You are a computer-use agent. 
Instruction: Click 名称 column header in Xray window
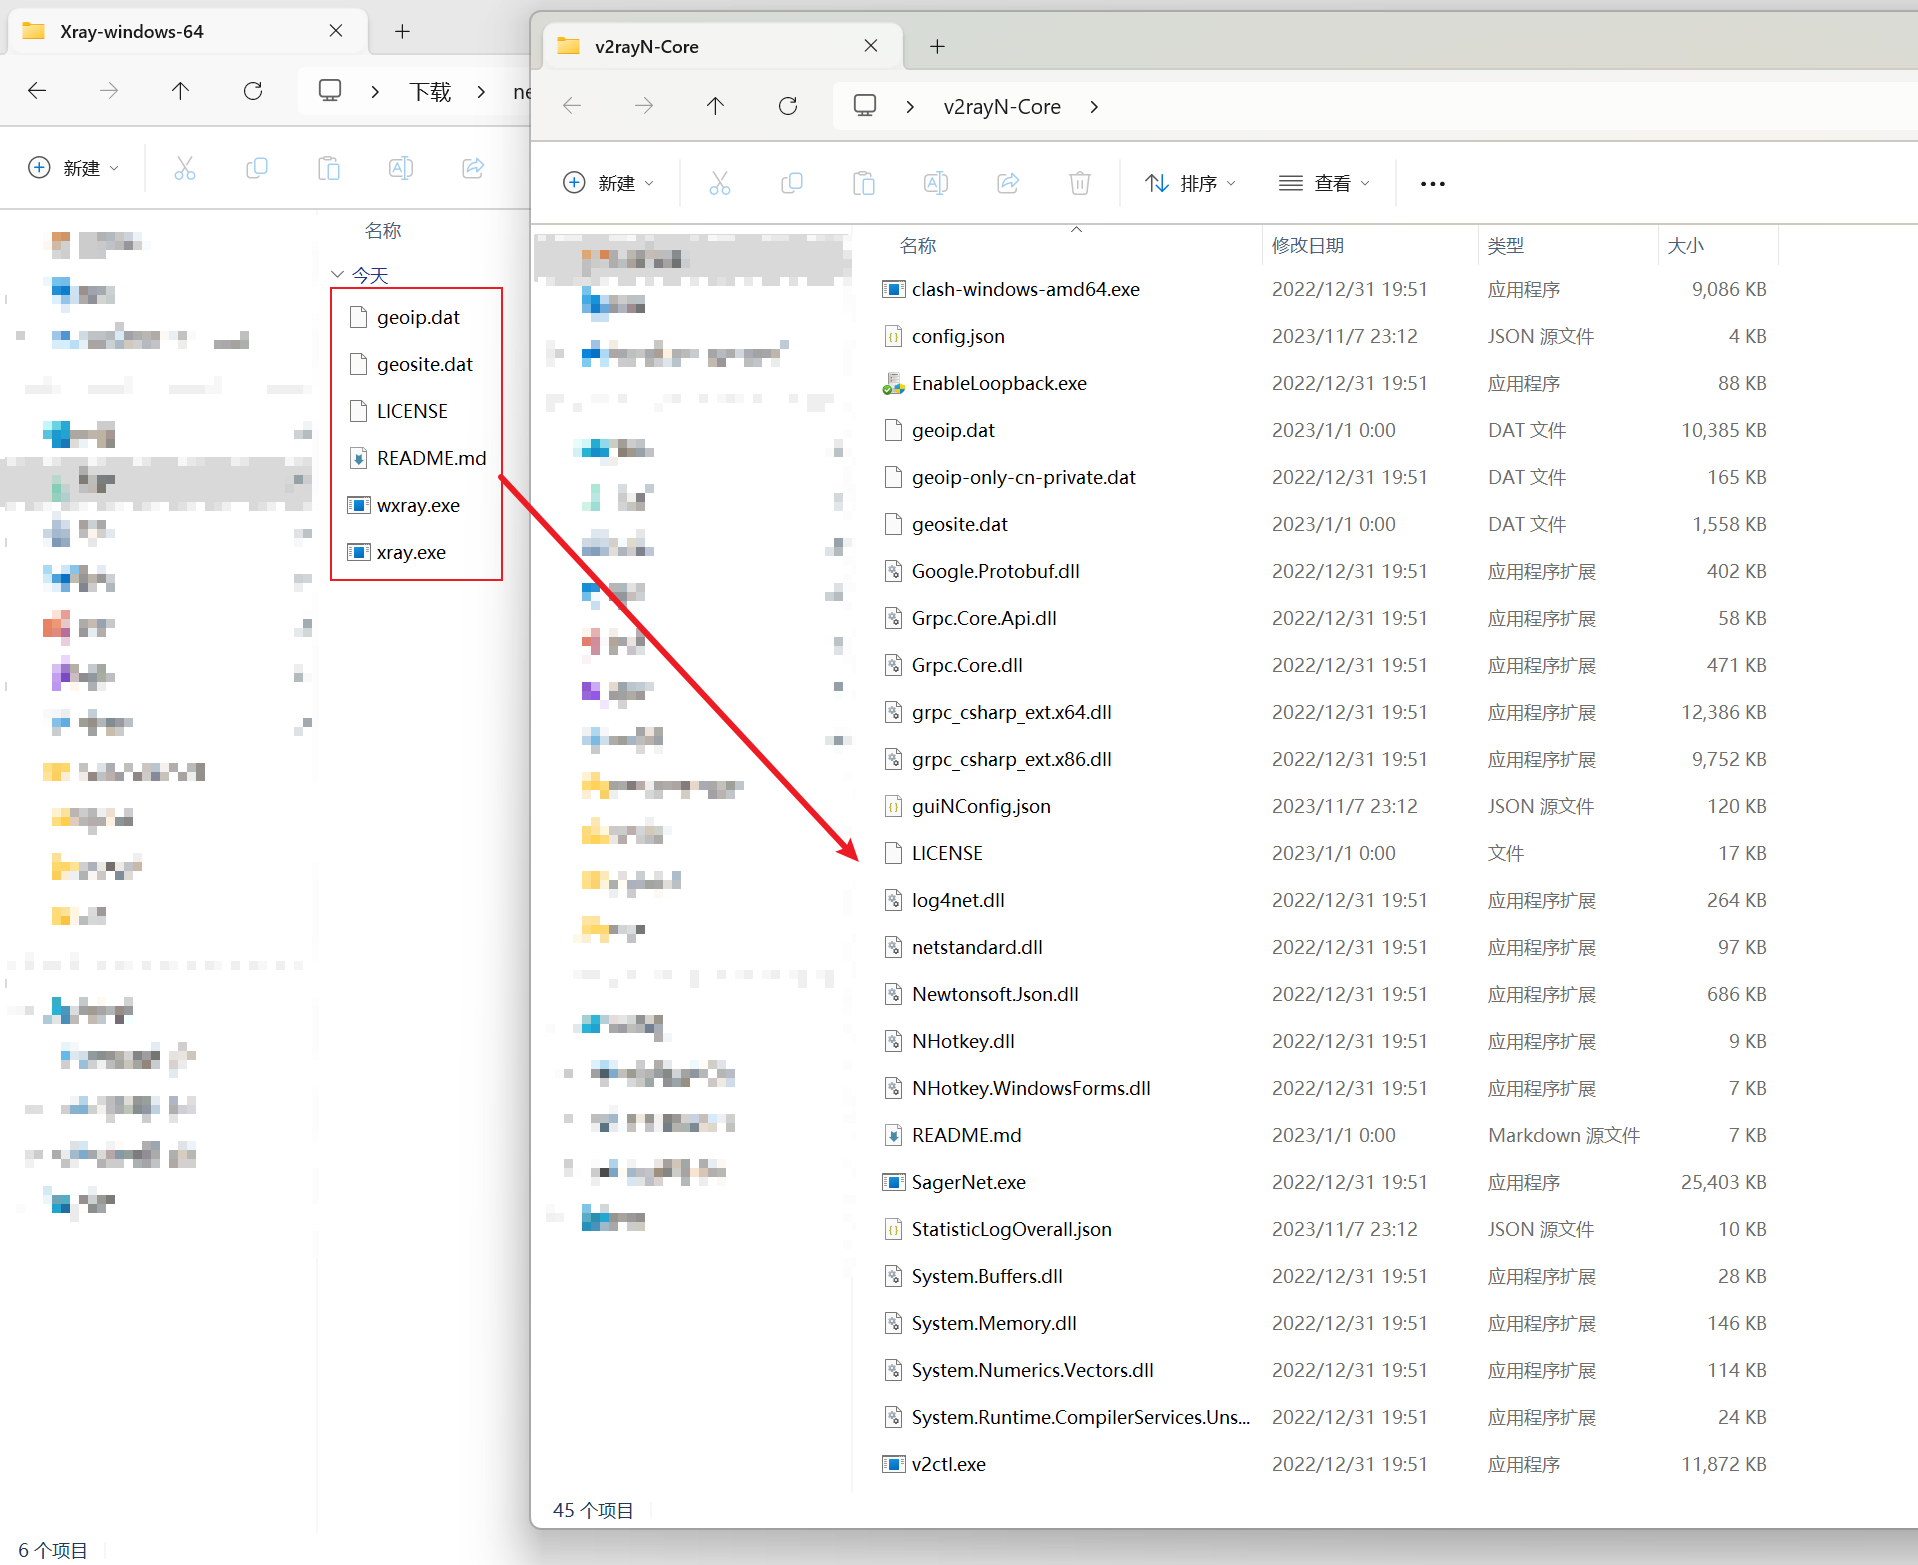pos(383,230)
